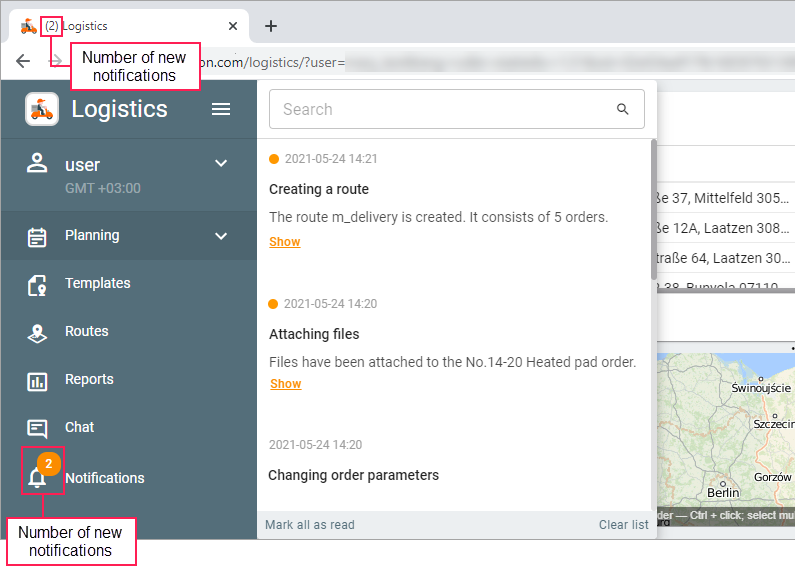795x572 pixels.
Task: Expand the Planning menu chevron
Action: pos(221,236)
